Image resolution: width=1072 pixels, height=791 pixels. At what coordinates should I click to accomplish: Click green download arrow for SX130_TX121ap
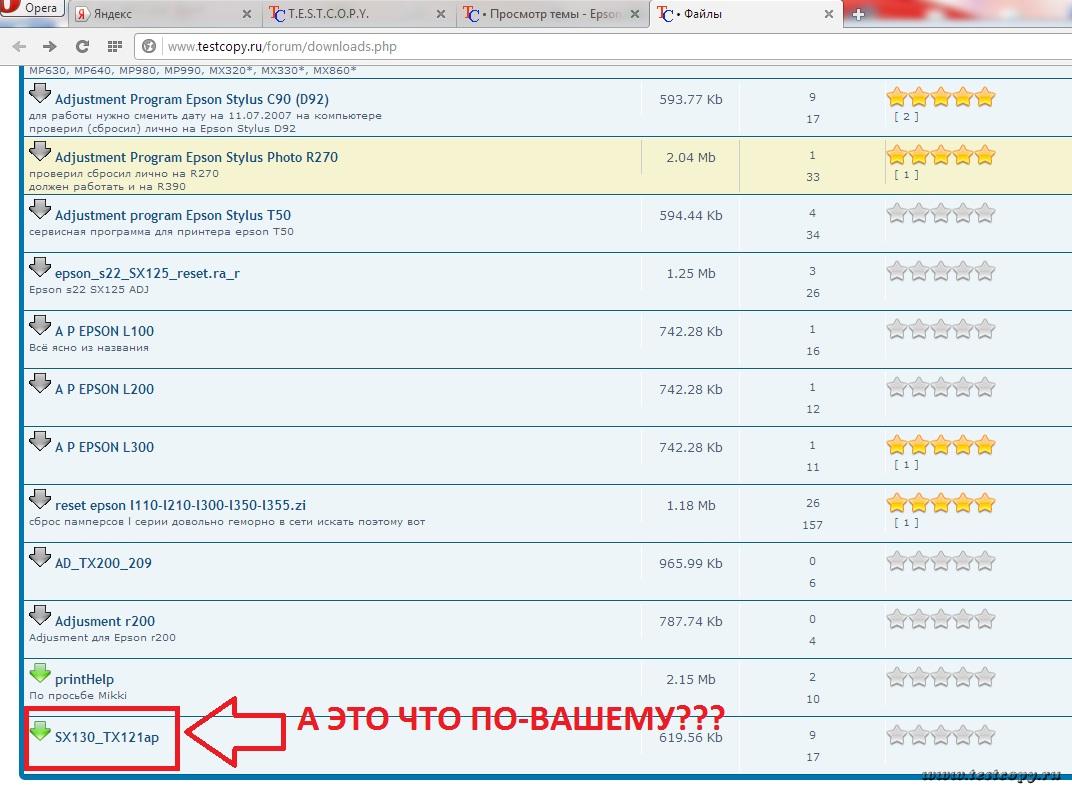pos(40,731)
